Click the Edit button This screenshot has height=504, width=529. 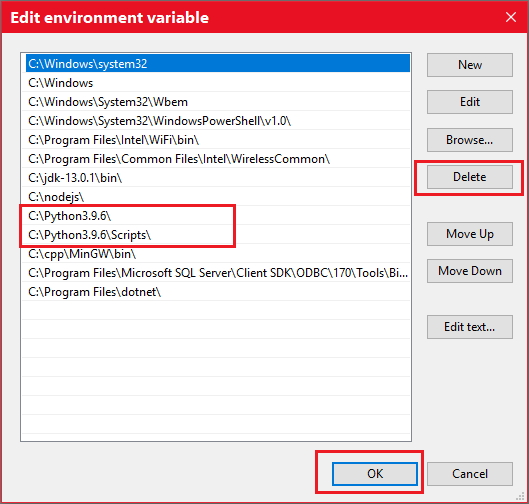(x=470, y=102)
